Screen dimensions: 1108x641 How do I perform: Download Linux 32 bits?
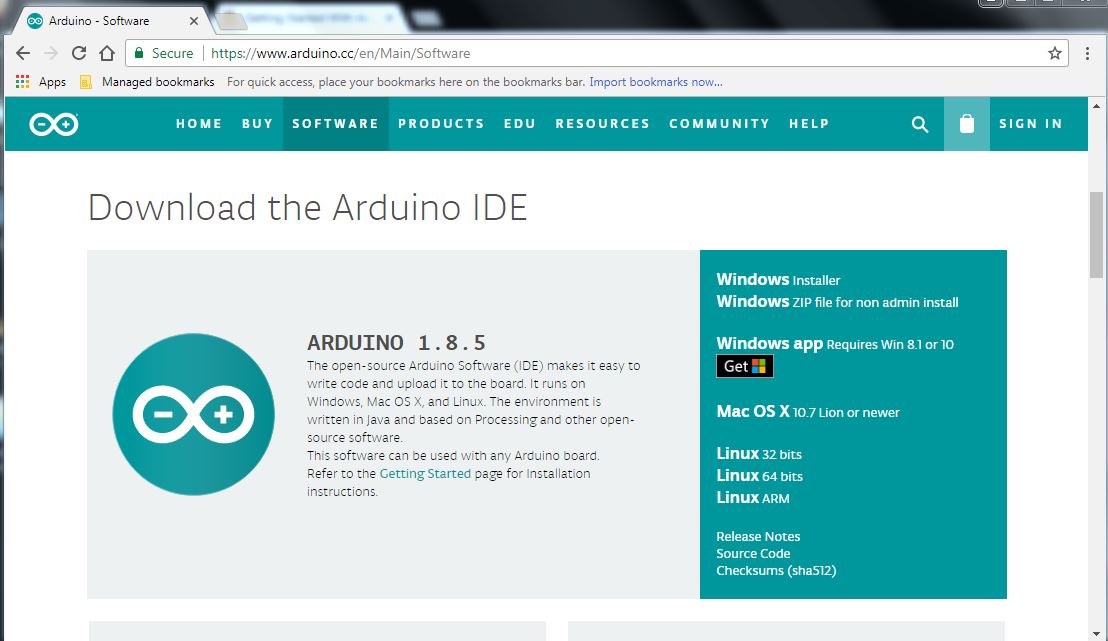tap(759, 454)
